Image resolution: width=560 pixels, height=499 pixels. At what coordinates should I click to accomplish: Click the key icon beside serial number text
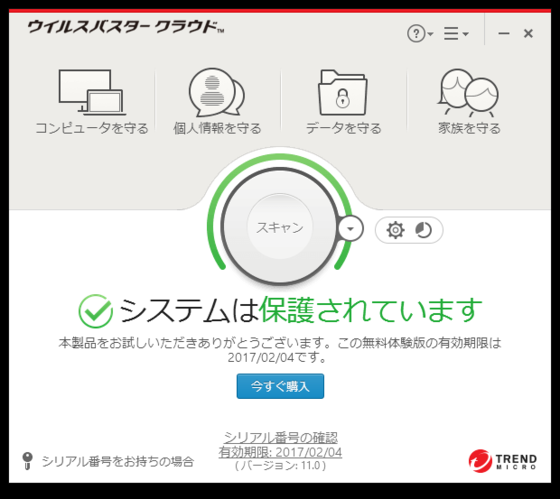(28, 461)
